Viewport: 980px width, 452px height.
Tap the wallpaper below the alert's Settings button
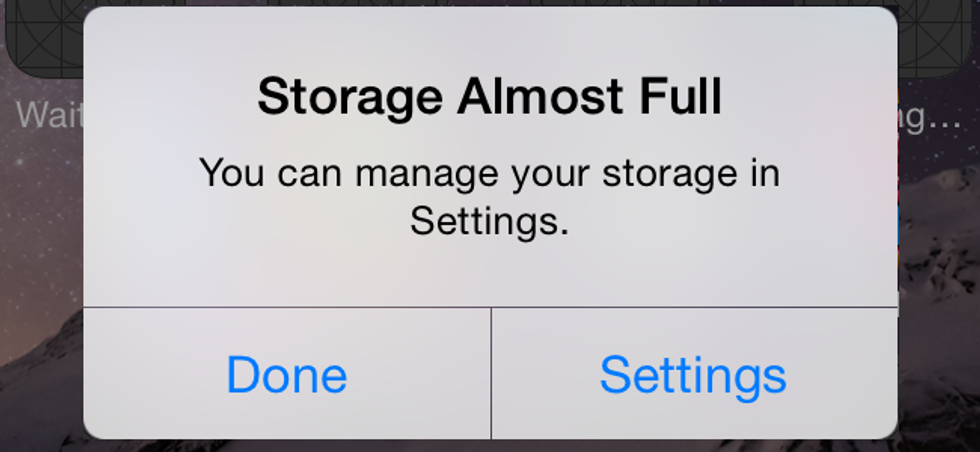(694, 446)
